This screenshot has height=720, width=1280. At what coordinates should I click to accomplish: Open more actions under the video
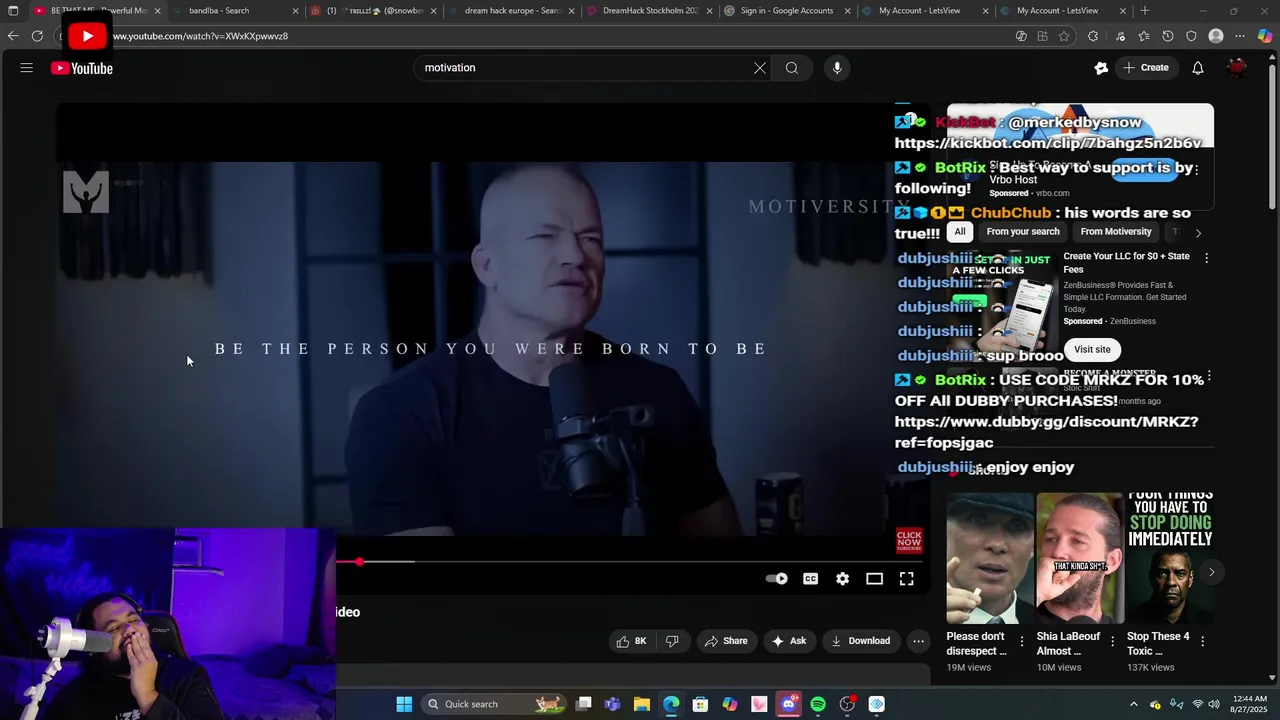[x=918, y=641]
